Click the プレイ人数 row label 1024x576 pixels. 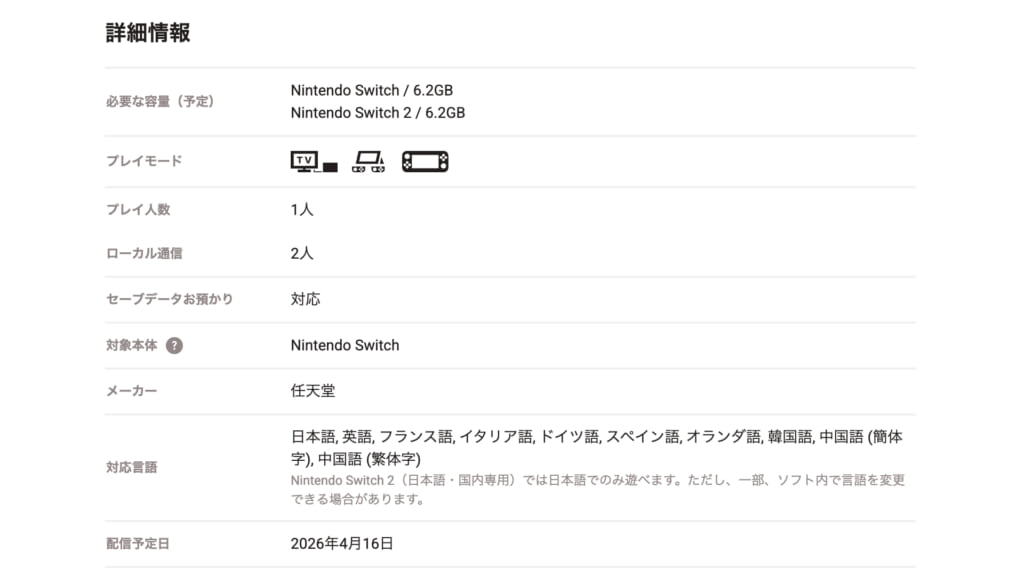tap(138, 210)
